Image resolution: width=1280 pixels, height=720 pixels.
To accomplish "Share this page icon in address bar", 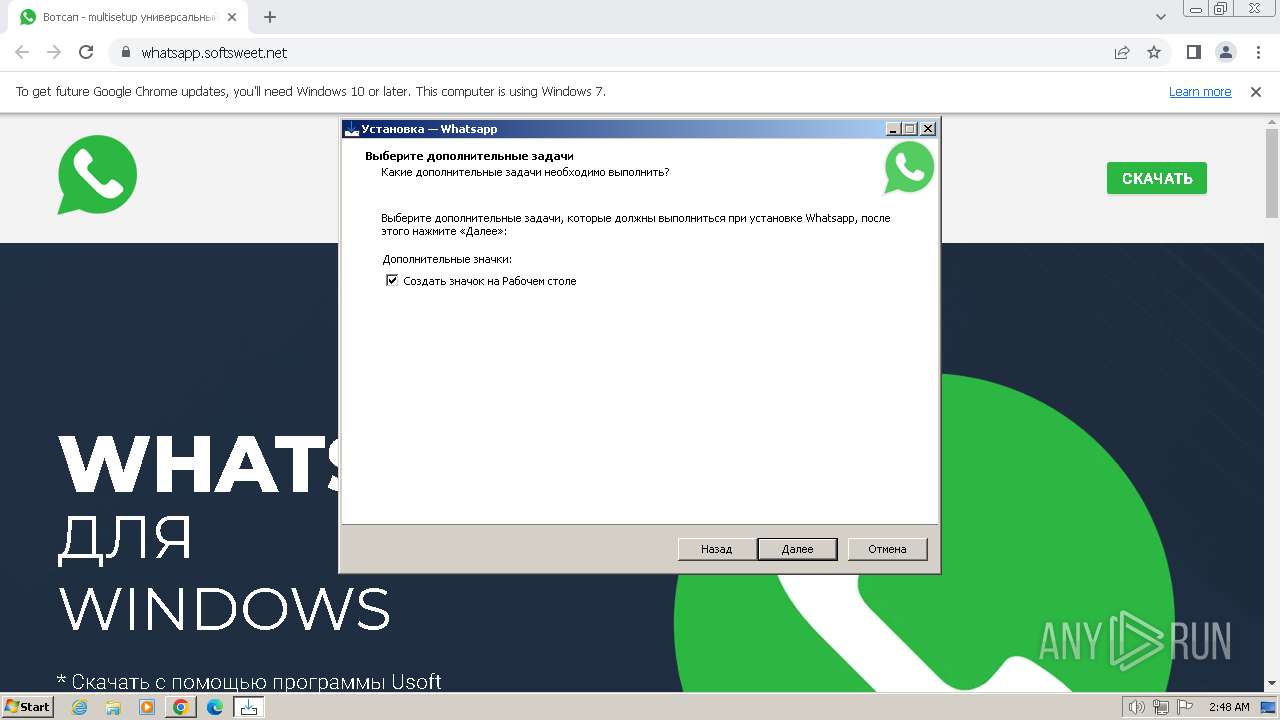I will pos(1122,52).
